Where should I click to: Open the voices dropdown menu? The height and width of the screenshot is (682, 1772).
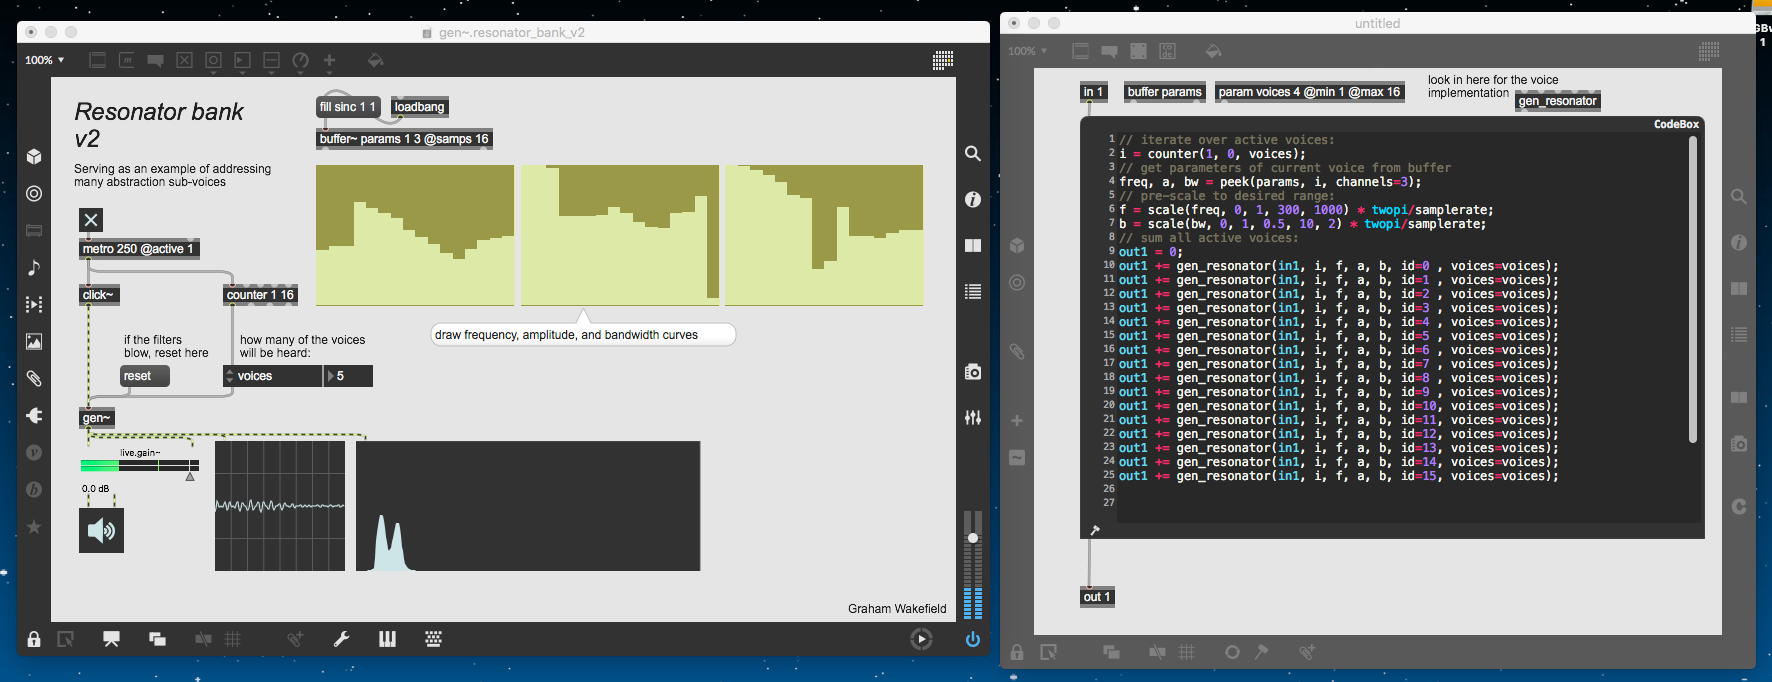[272, 376]
